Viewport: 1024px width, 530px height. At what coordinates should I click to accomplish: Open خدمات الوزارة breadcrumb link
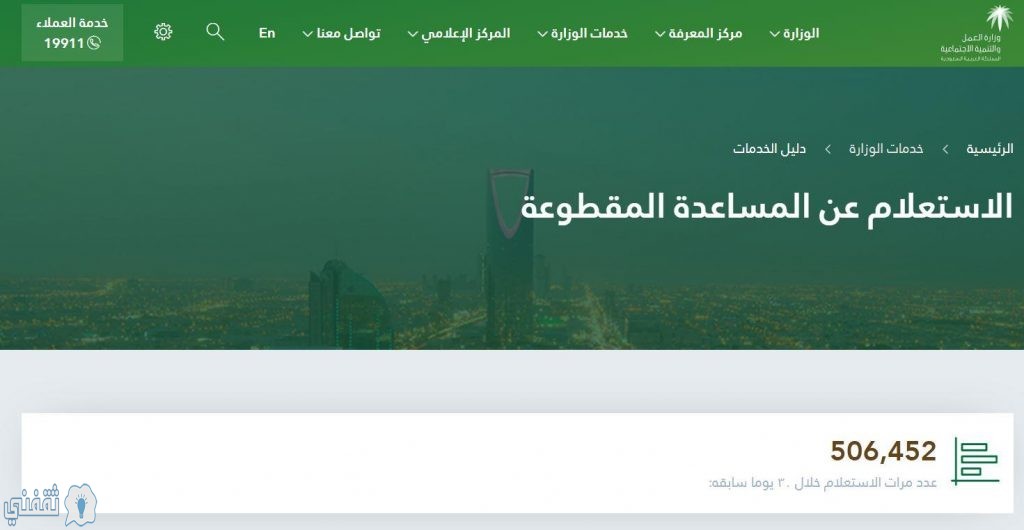pyautogui.click(x=886, y=149)
